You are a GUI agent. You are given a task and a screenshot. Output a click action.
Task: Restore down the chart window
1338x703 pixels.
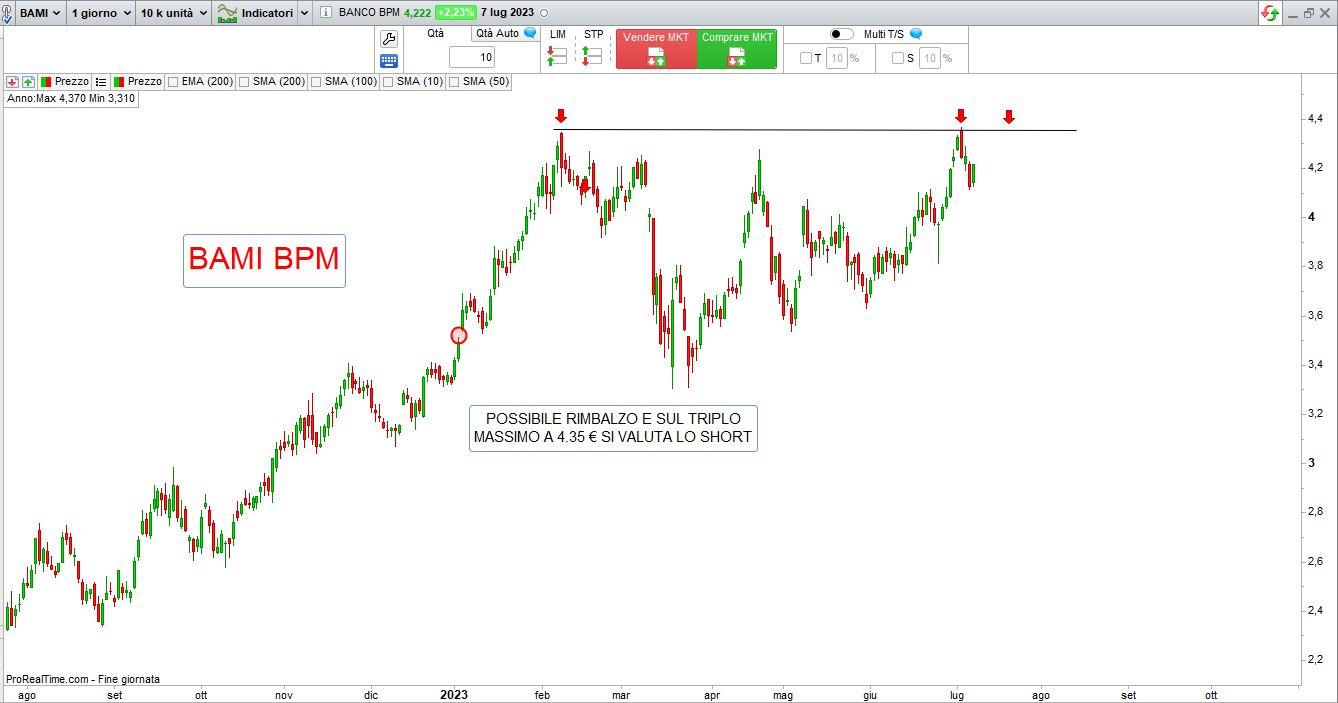click(x=1309, y=13)
